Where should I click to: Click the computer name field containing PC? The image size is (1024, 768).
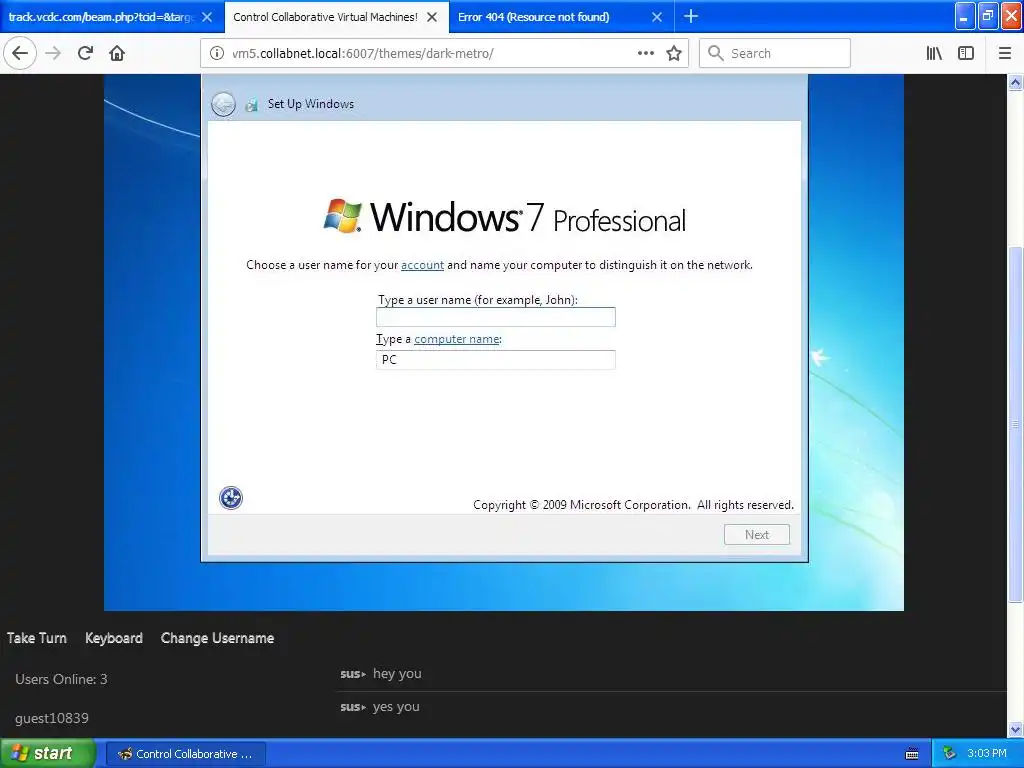[496, 360]
